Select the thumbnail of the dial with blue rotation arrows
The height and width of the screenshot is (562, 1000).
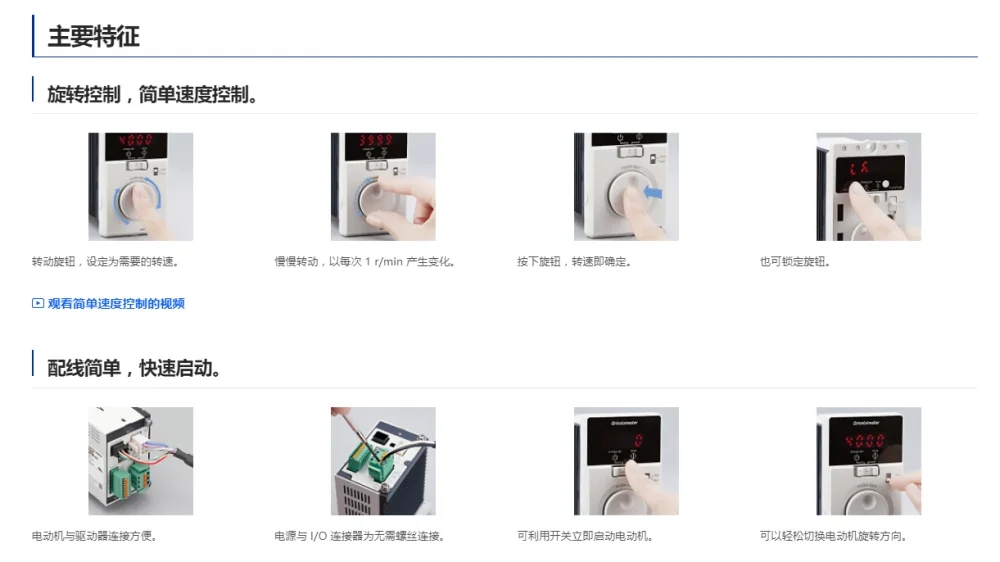tap(140, 187)
